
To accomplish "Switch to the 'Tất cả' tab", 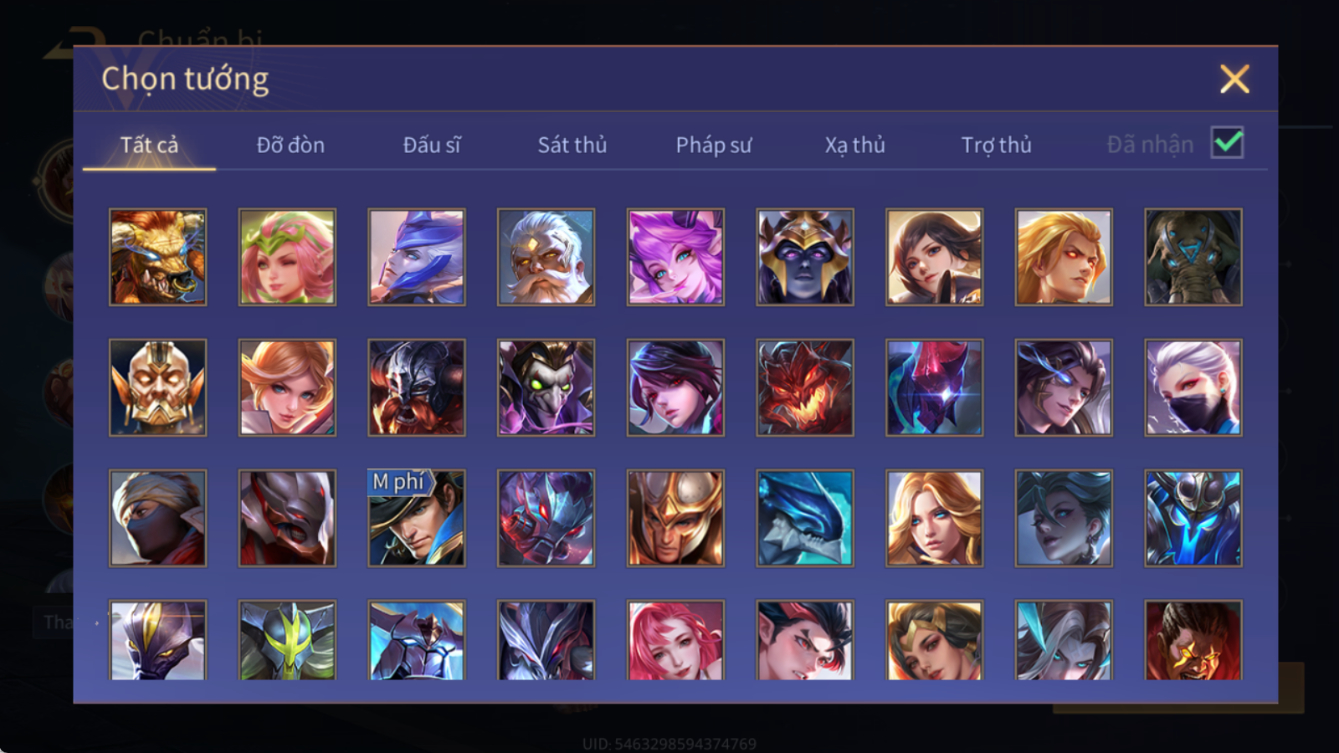I will 149,145.
